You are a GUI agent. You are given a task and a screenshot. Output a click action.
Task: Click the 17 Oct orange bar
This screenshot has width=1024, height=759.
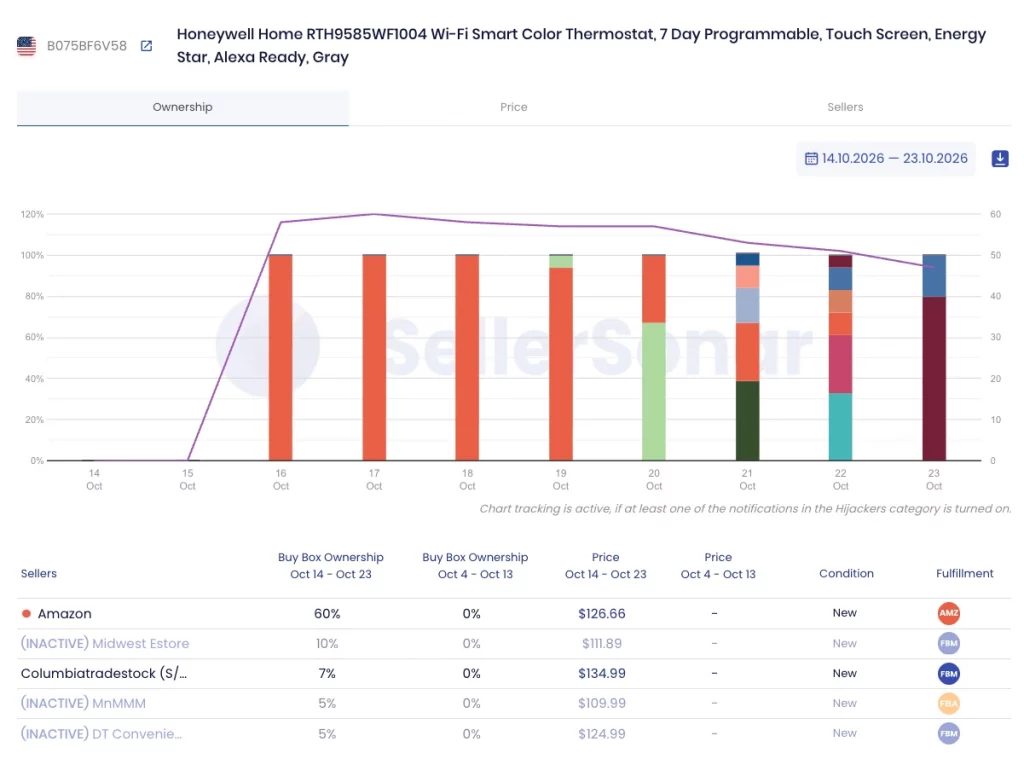pos(374,357)
